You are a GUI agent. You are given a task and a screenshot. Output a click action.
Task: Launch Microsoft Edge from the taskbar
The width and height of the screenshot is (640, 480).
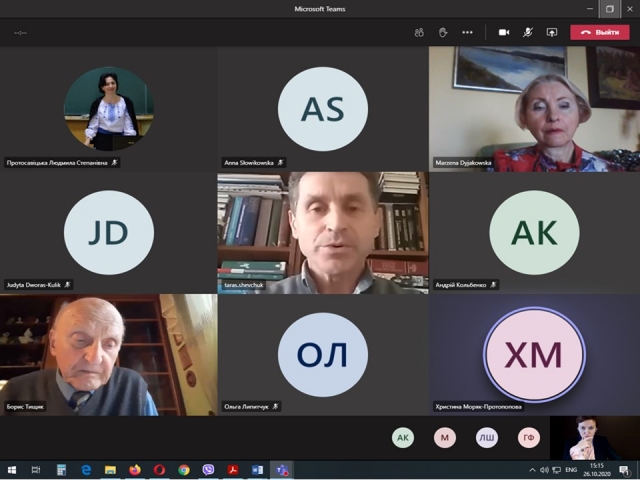pos(86,470)
